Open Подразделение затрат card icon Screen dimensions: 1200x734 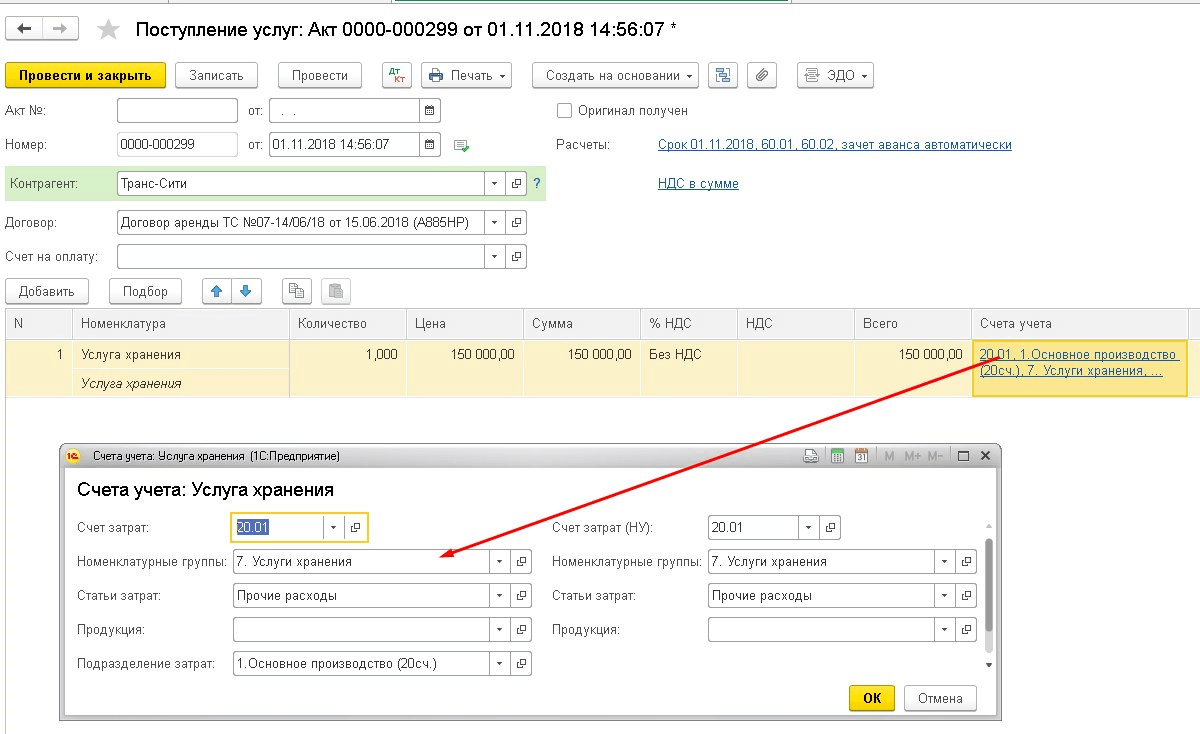pyautogui.click(x=521, y=663)
